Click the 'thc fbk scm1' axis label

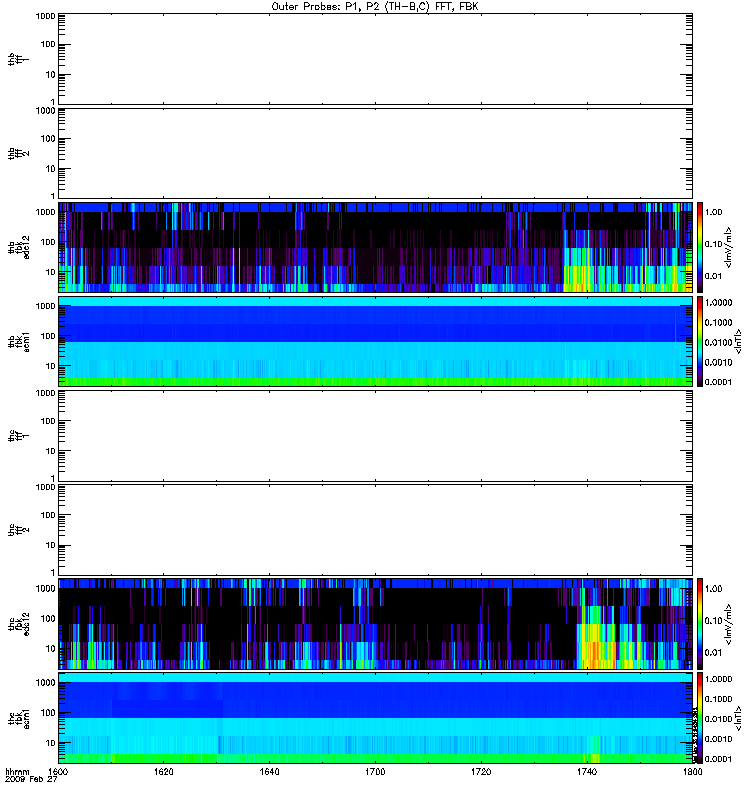[x=18, y=717]
